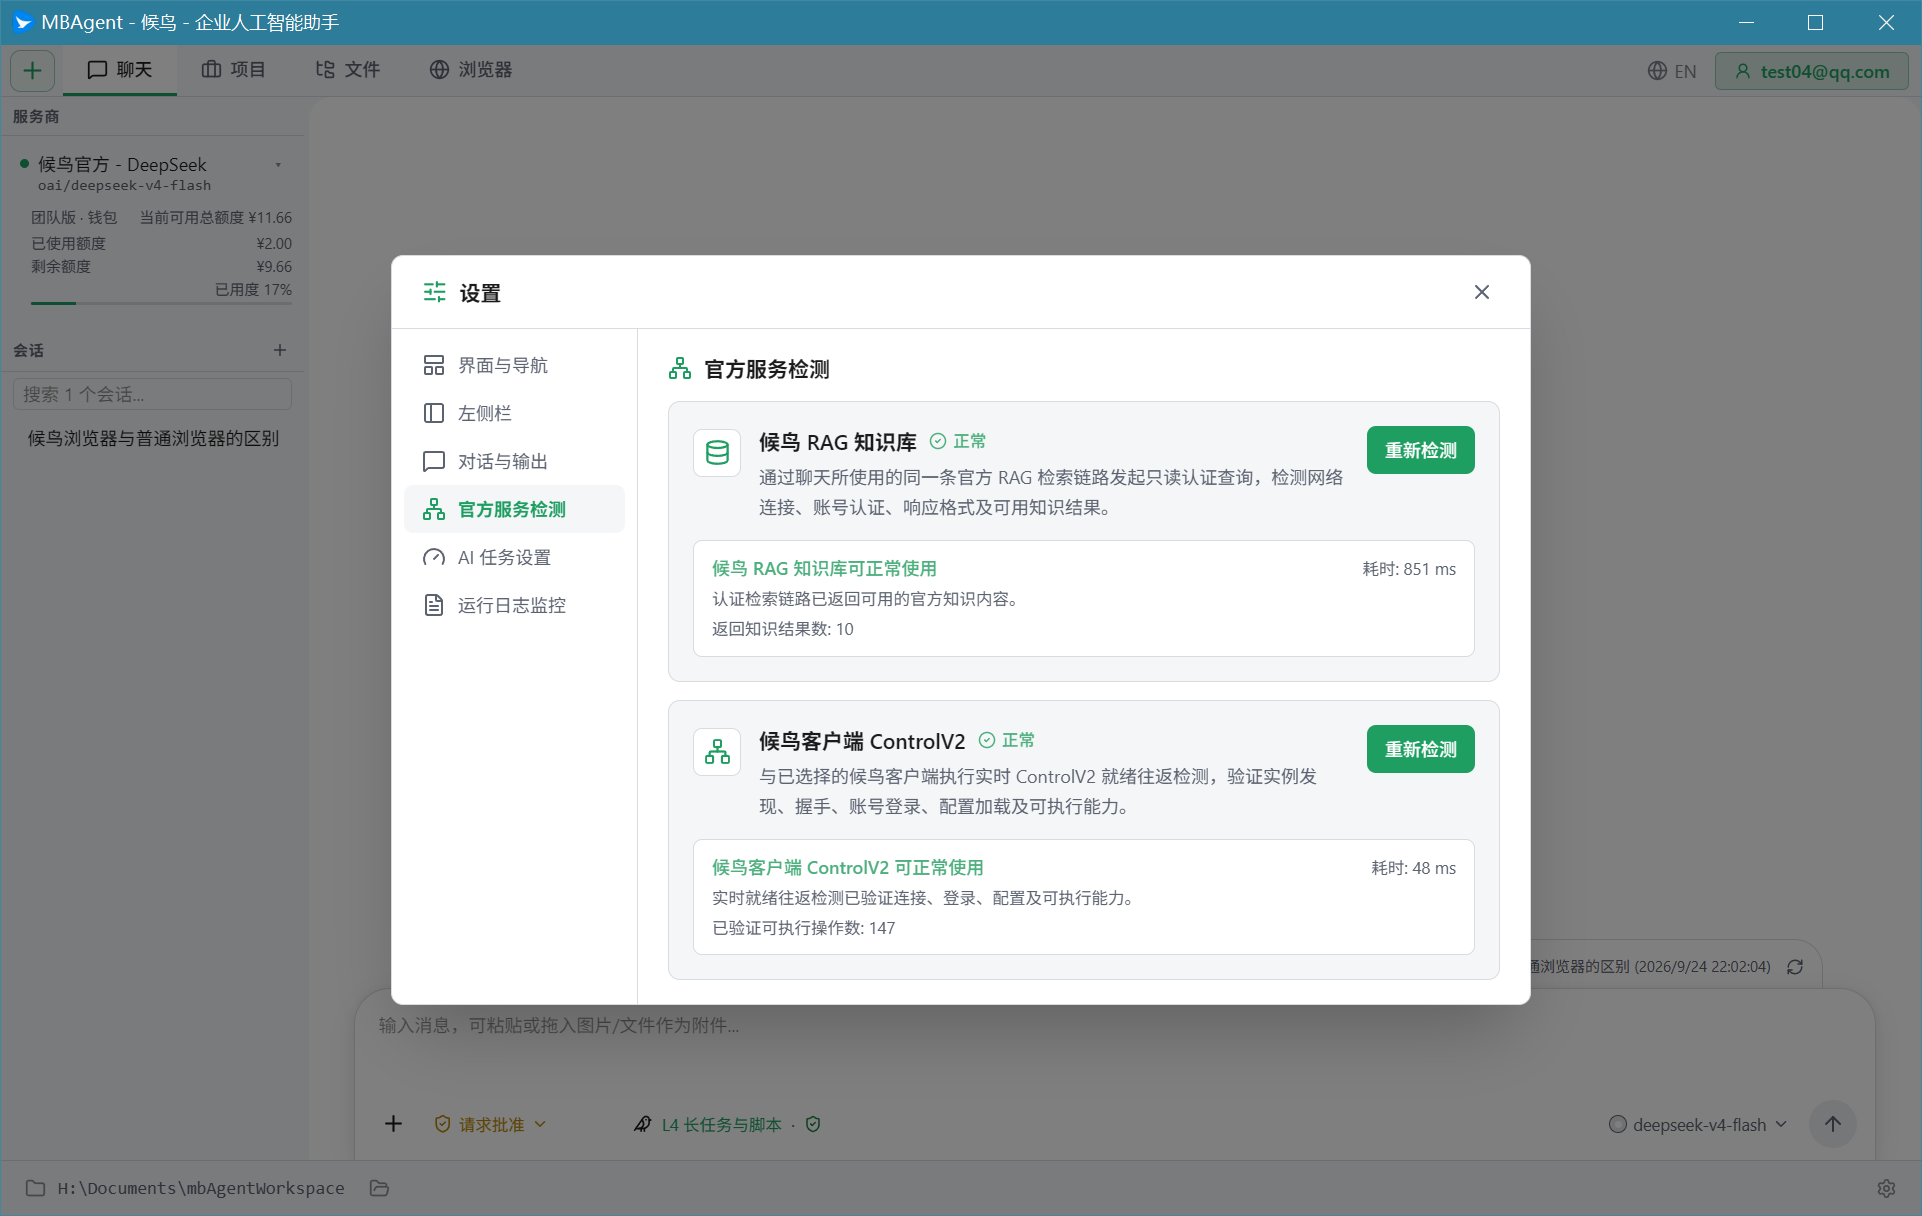
Task: Click the 正常 status next to 候鸟 RAG 知识库
Action: coord(958,441)
